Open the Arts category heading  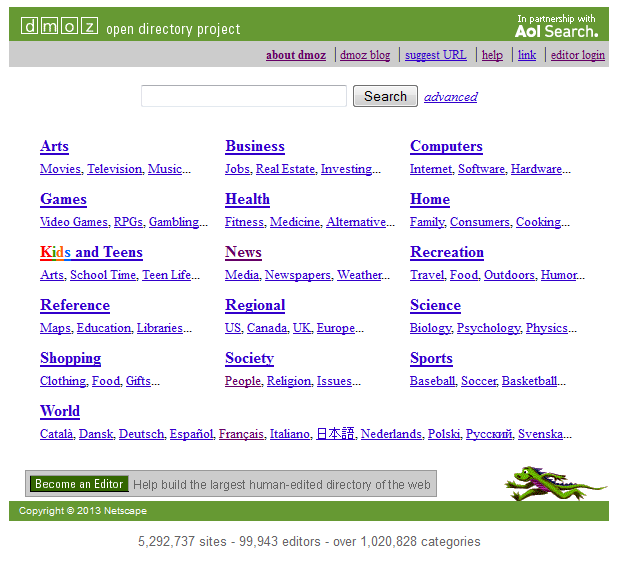pyautogui.click(x=54, y=146)
